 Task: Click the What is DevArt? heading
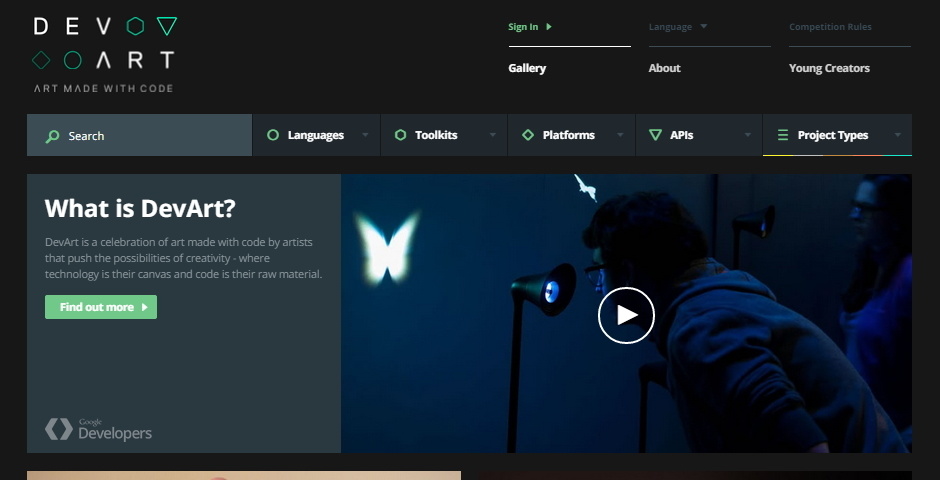140,209
